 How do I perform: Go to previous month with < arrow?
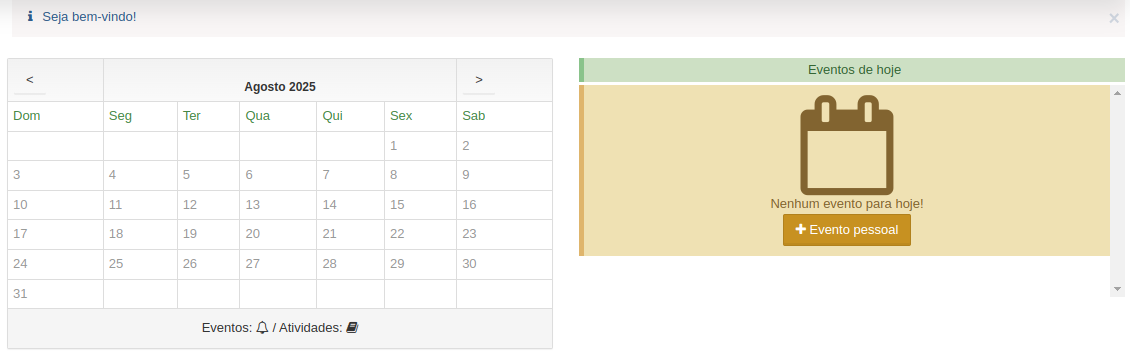30,80
